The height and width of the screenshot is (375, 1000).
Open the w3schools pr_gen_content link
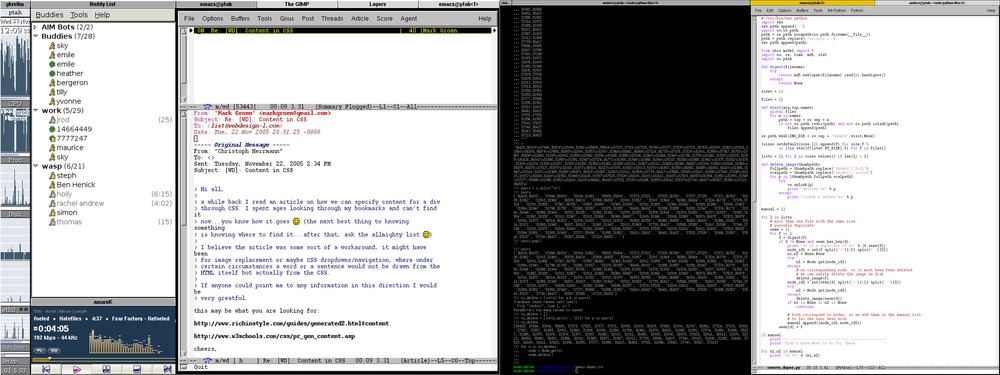tap(274, 336)
